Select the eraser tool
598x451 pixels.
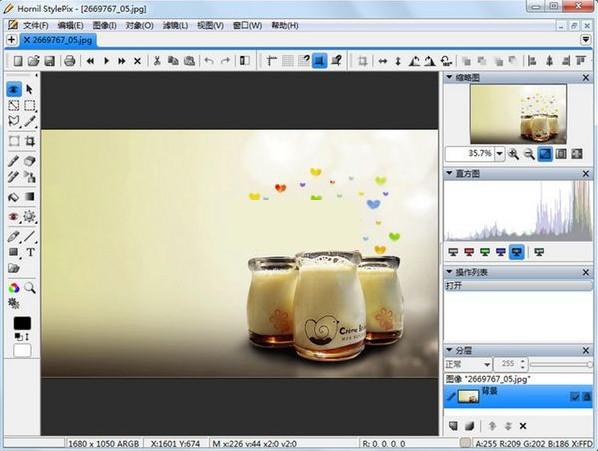pos(30,161)
